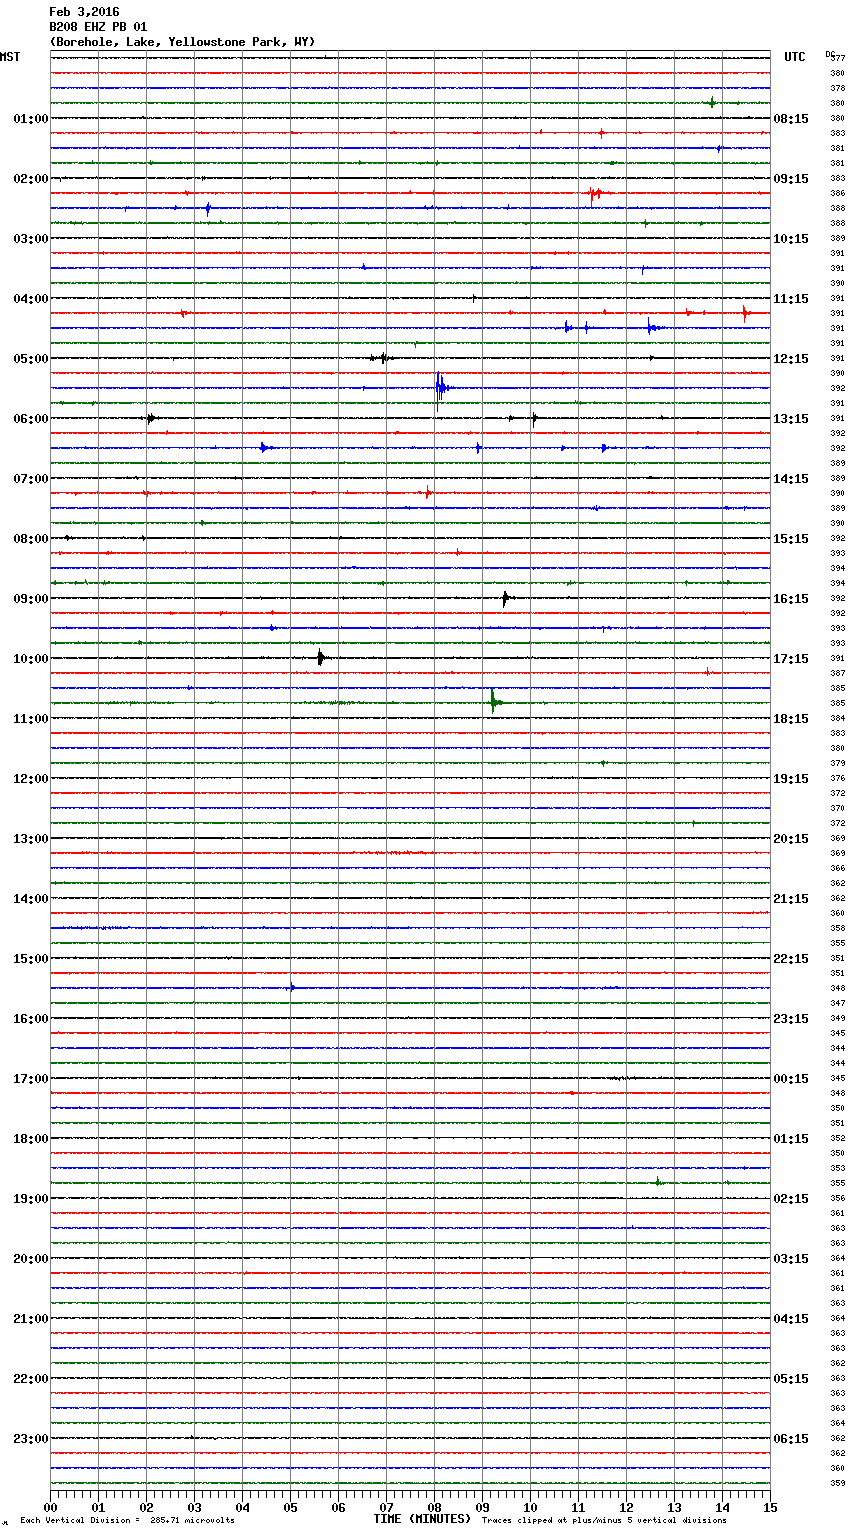
Task: Click the 'Feb 3,2016' date header
Action: pos(84,12)
